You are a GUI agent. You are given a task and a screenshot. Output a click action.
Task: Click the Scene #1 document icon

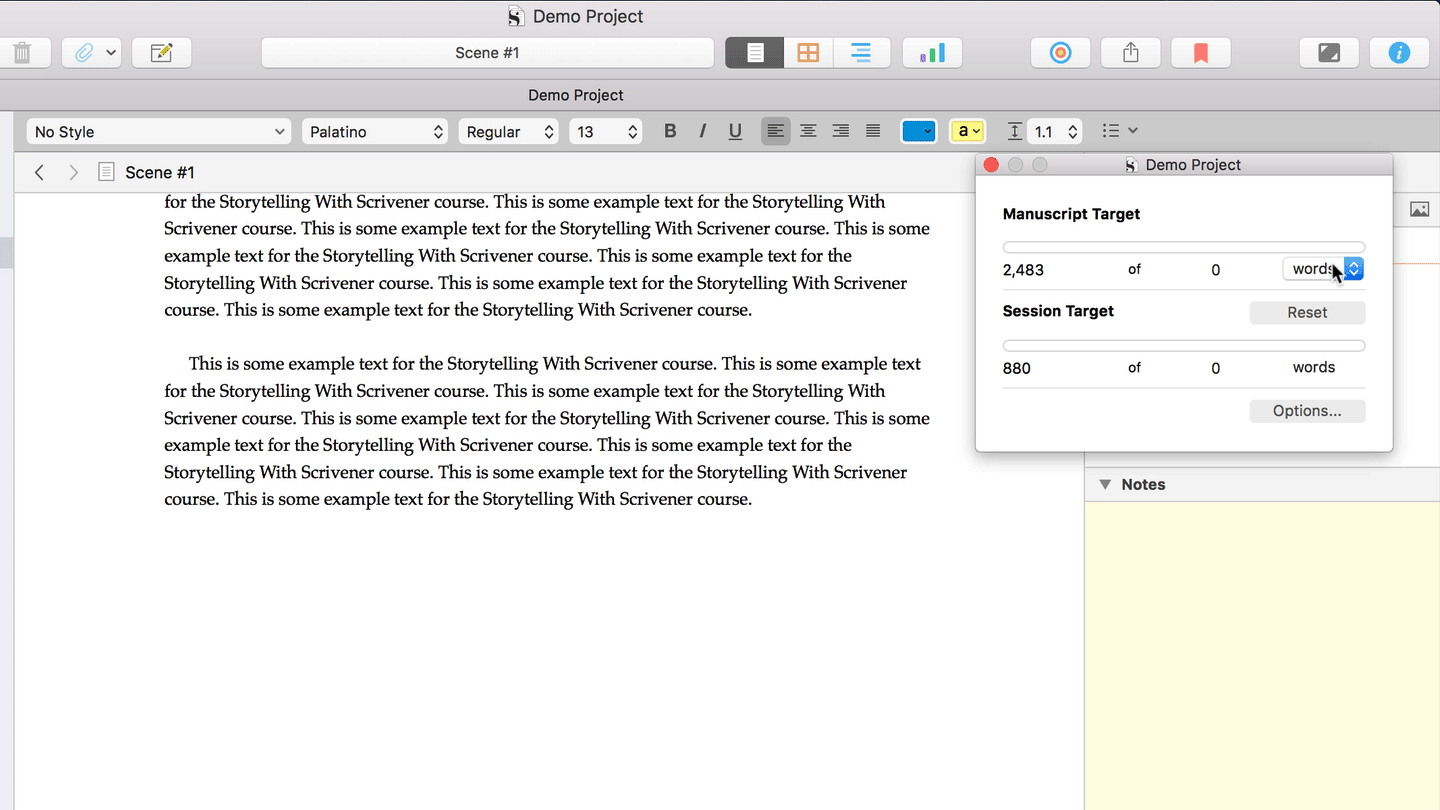(x=106, y=172)
